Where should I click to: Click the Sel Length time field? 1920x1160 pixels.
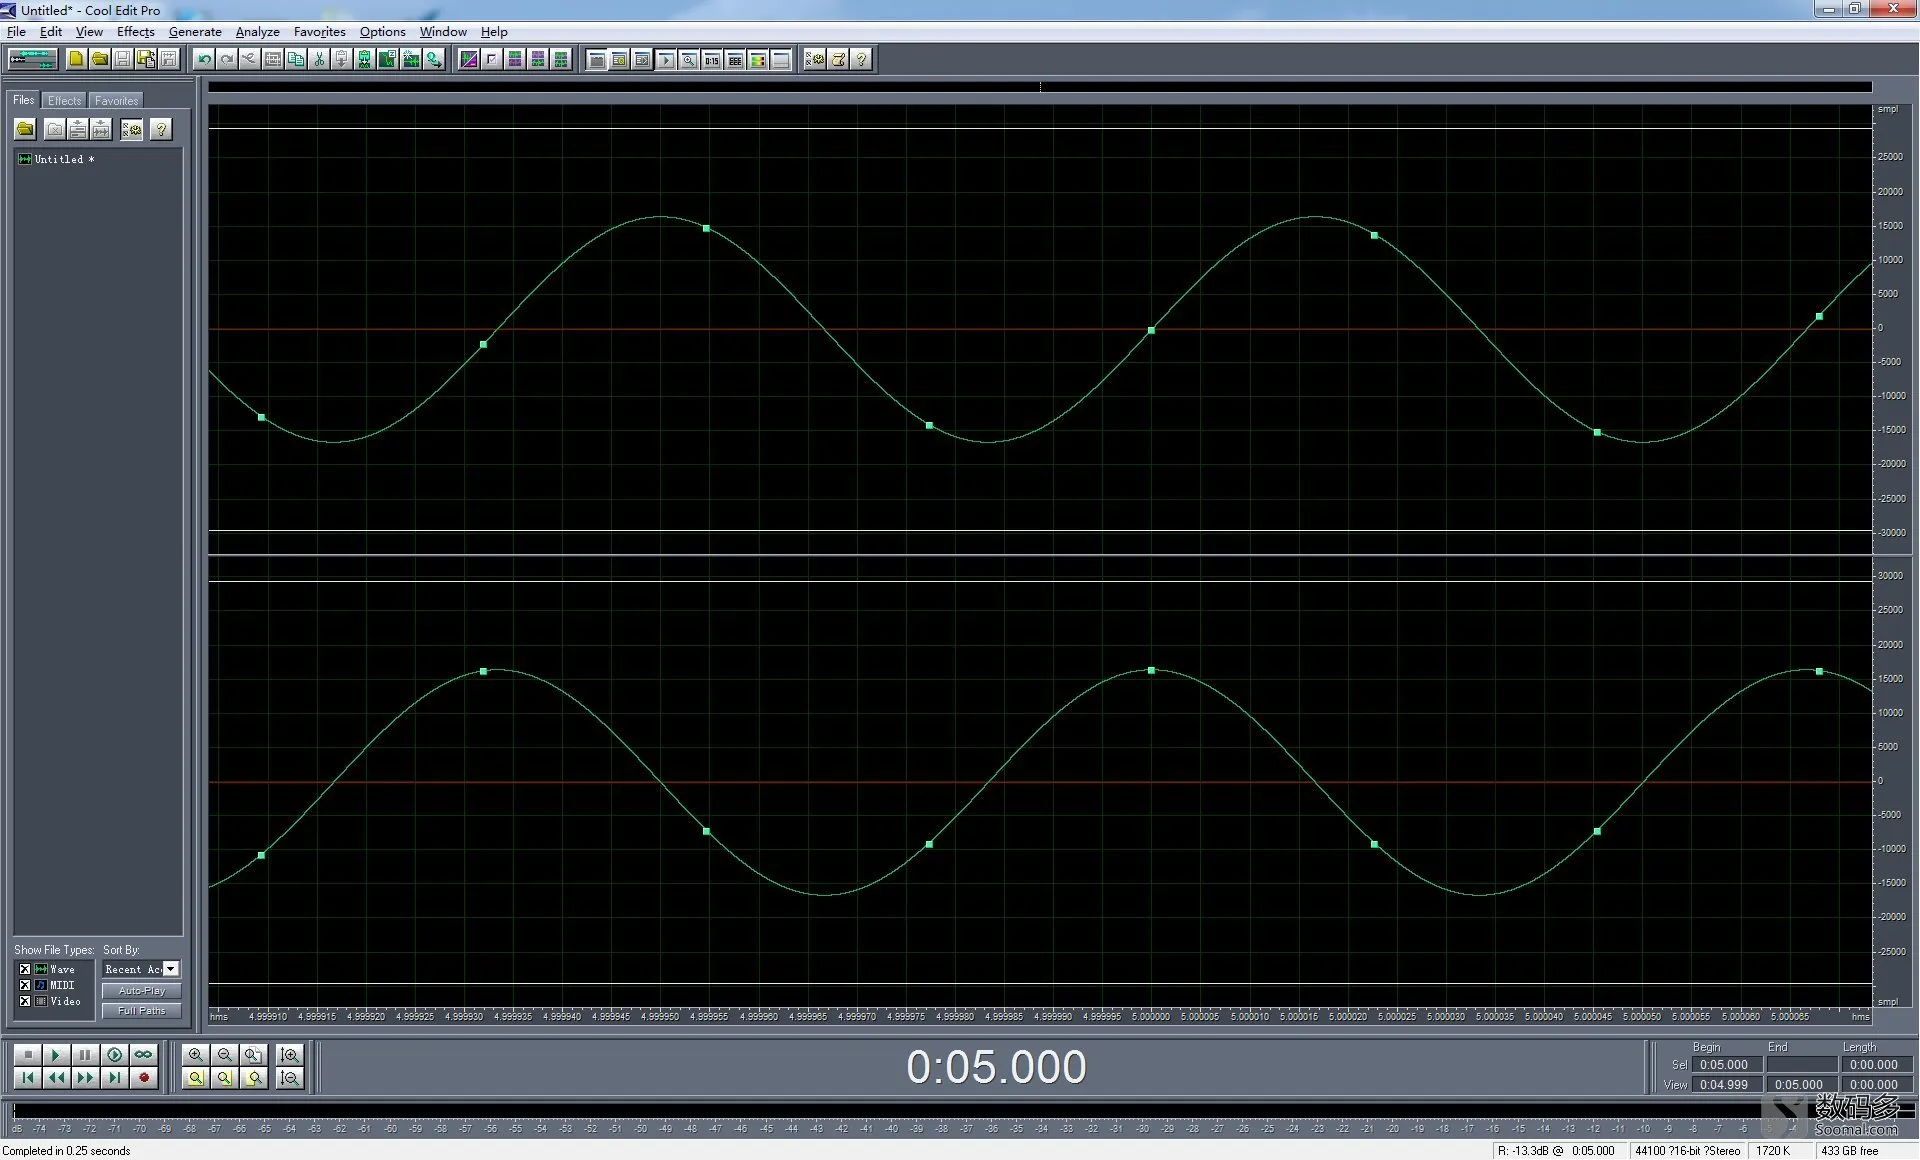[1876, 1065]
